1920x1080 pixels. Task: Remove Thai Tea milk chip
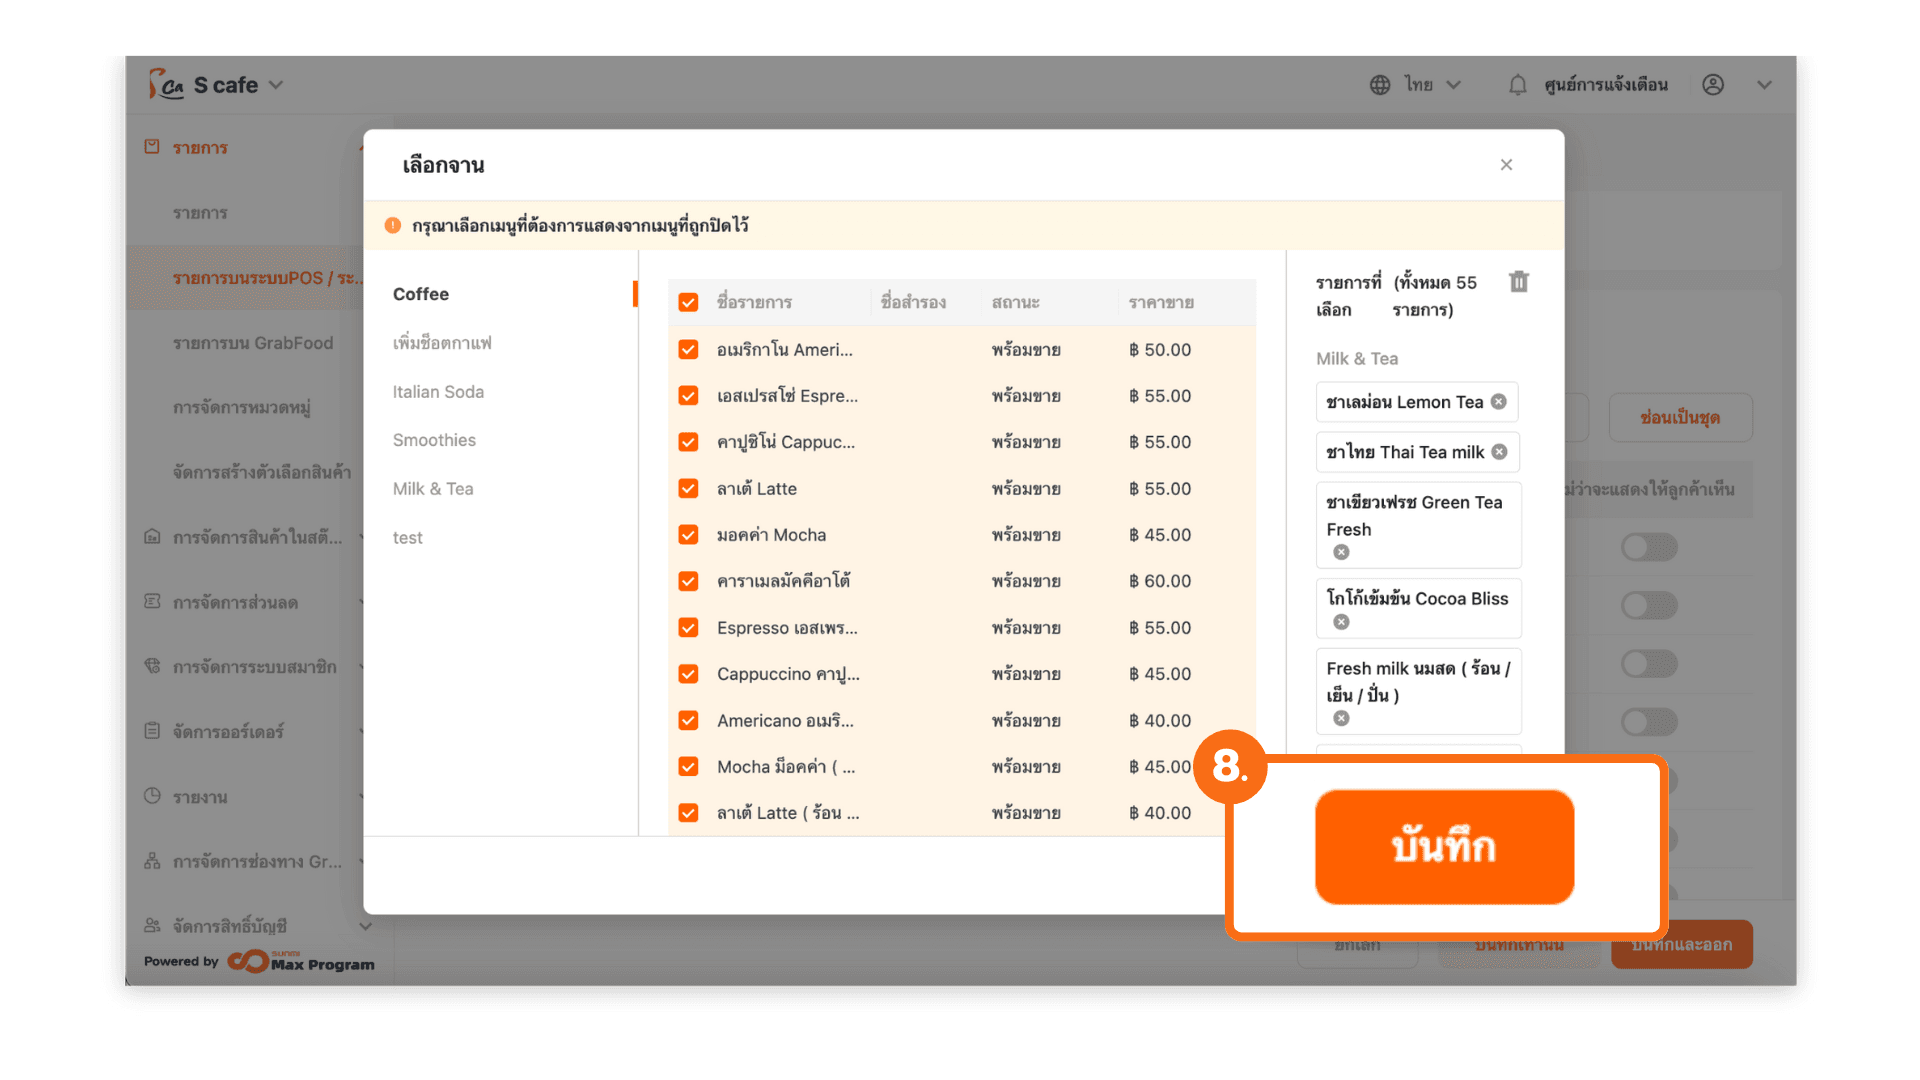click(1499, 452)
